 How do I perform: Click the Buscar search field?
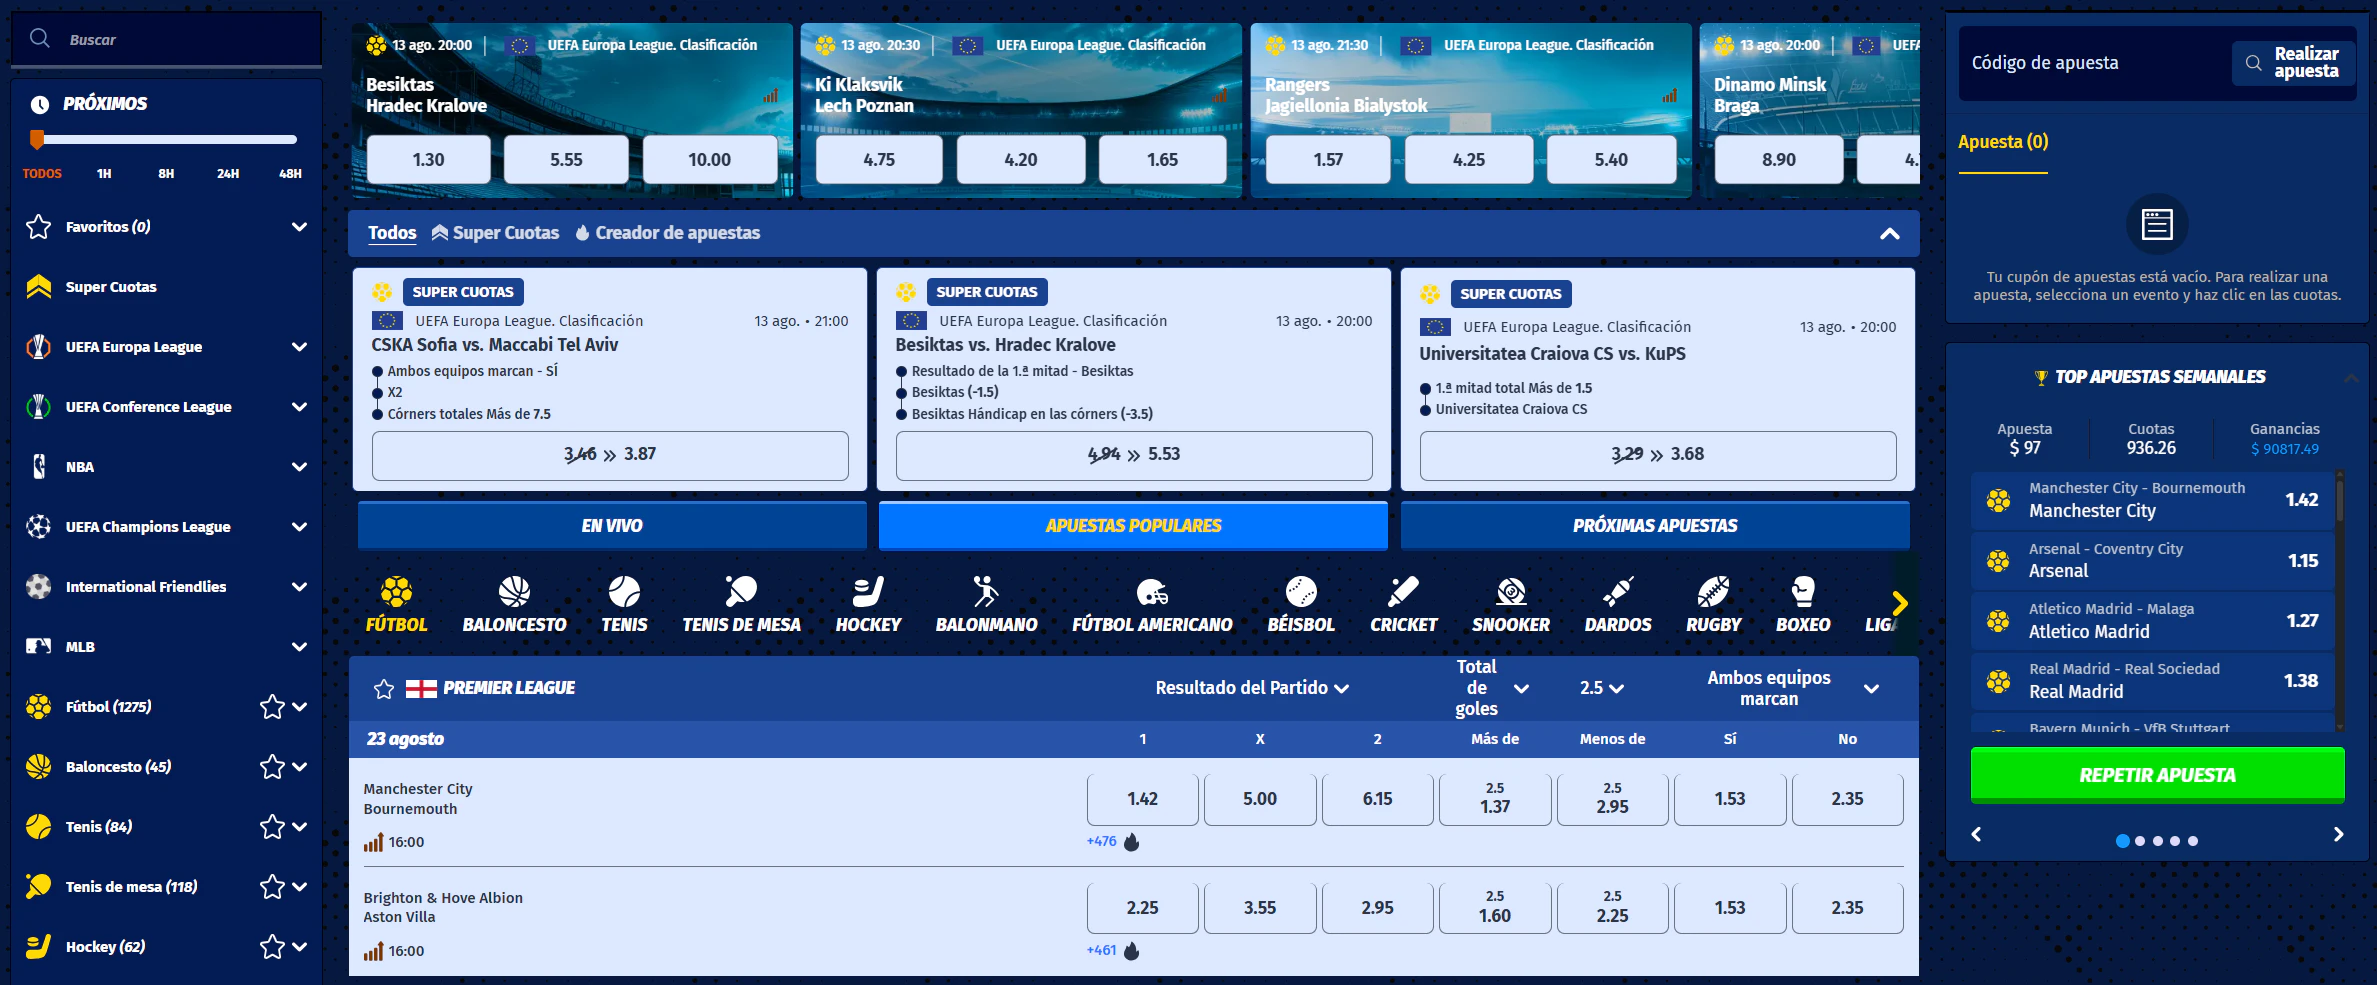click(x=166, y=39)
